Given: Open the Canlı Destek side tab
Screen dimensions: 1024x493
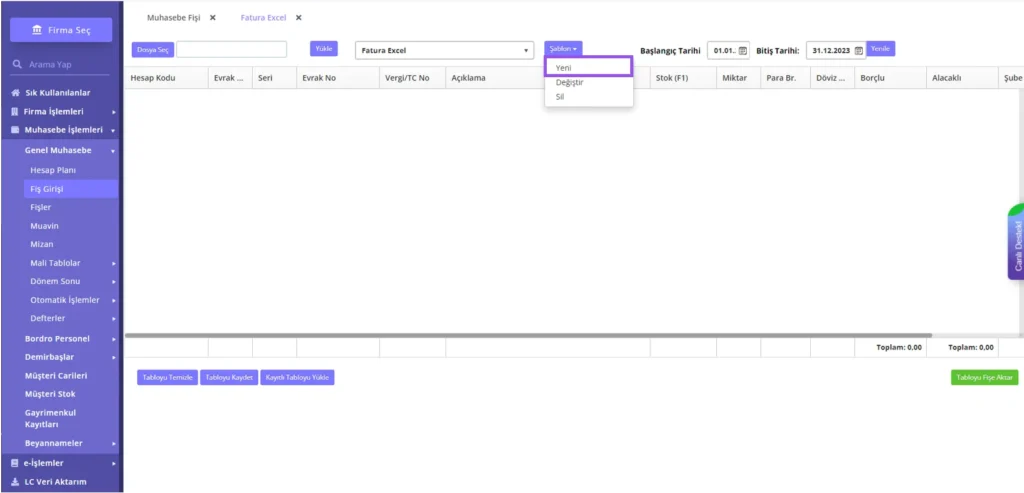Looking at the screenshot, I should coord(1016,243).
